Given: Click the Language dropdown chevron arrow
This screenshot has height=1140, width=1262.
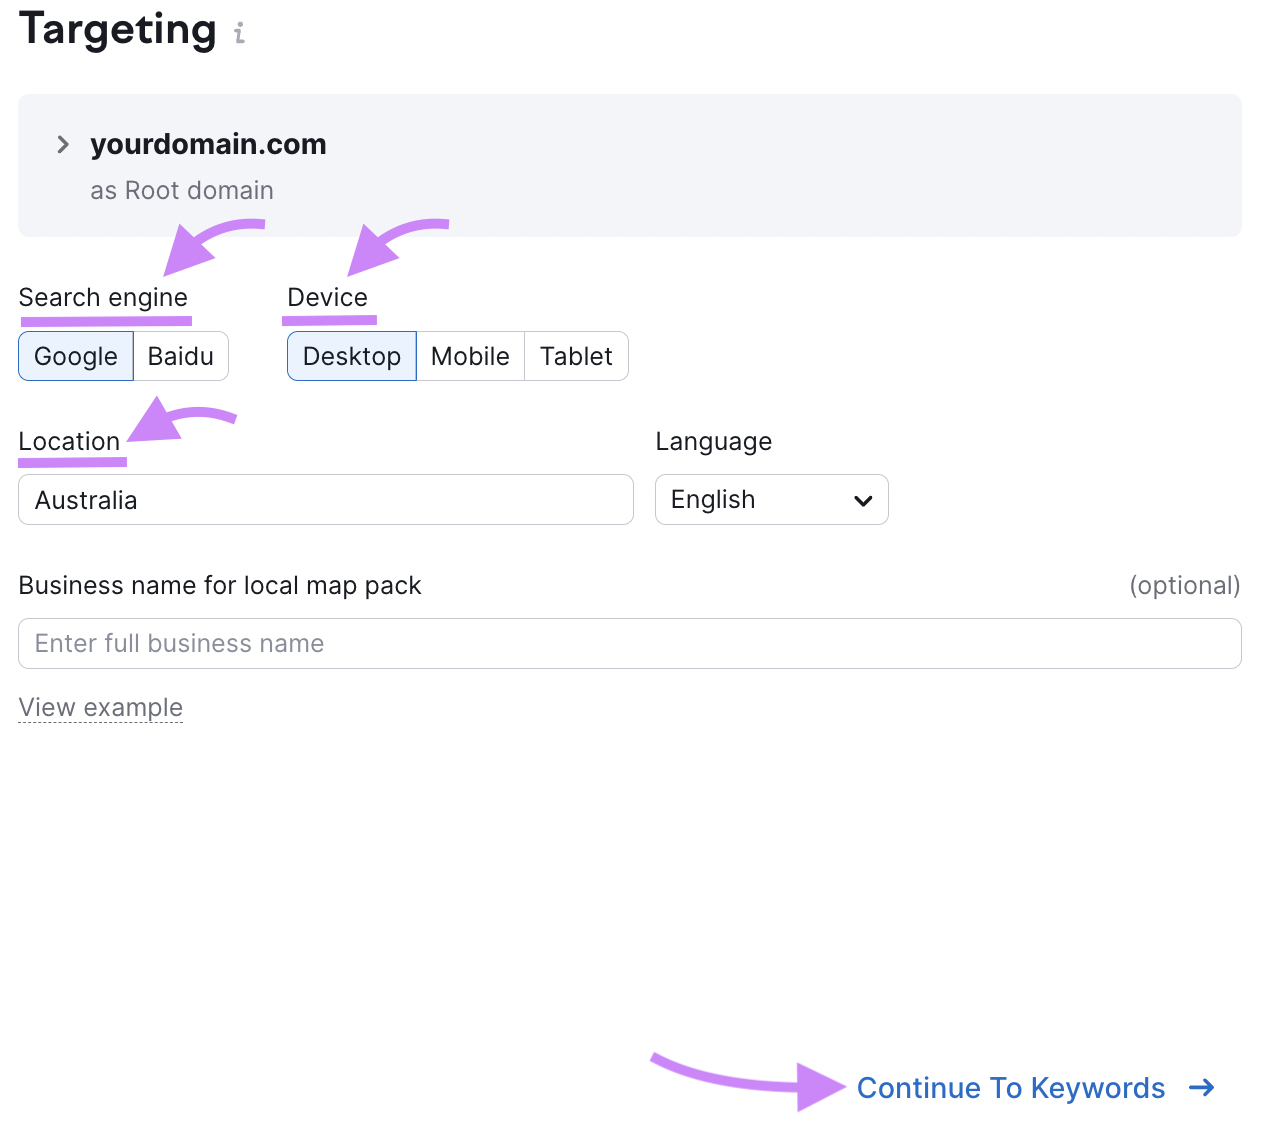Looking at the screenshot, I should [x=863, y=501].
